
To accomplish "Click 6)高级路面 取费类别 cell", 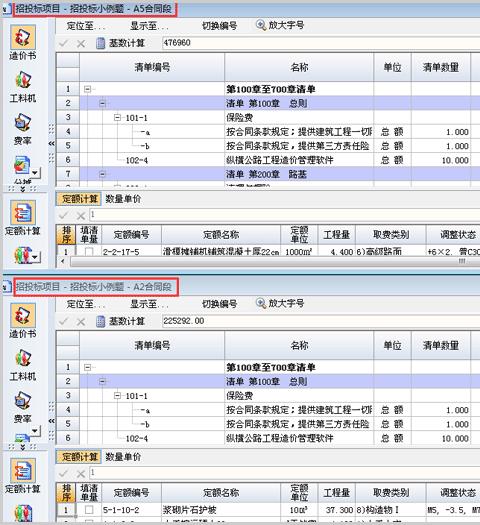I will tap(390, 252).
